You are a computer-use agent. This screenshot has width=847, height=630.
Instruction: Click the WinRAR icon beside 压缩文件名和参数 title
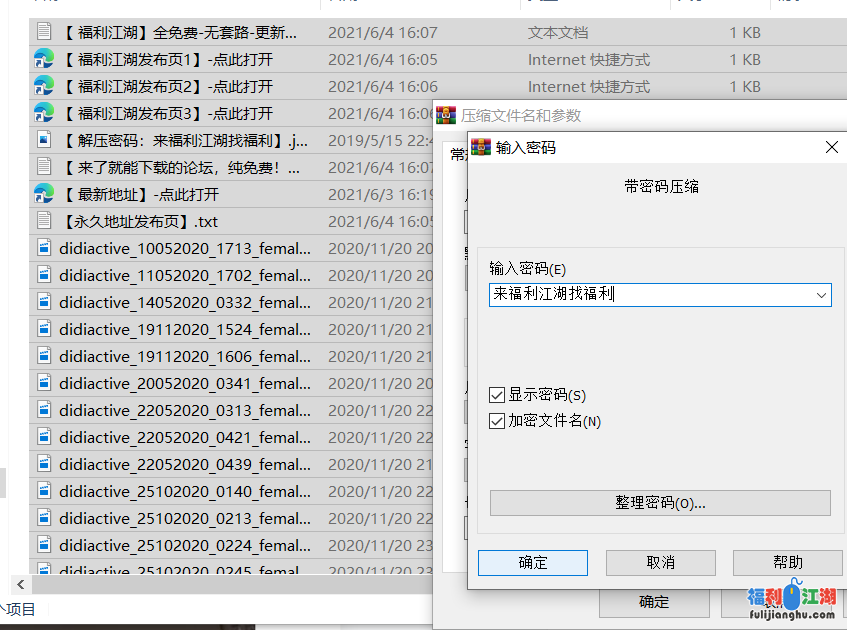(446, 115)
